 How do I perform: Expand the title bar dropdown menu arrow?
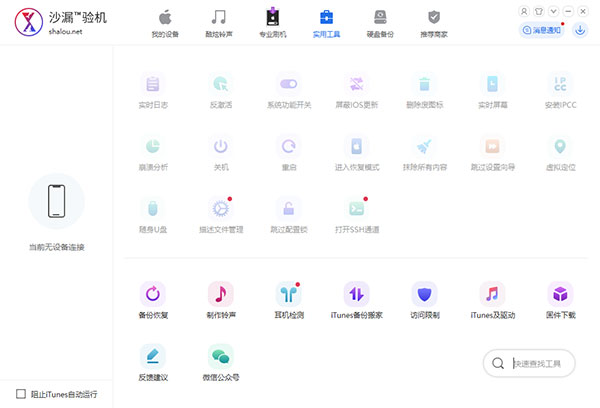tap(553, 11)
